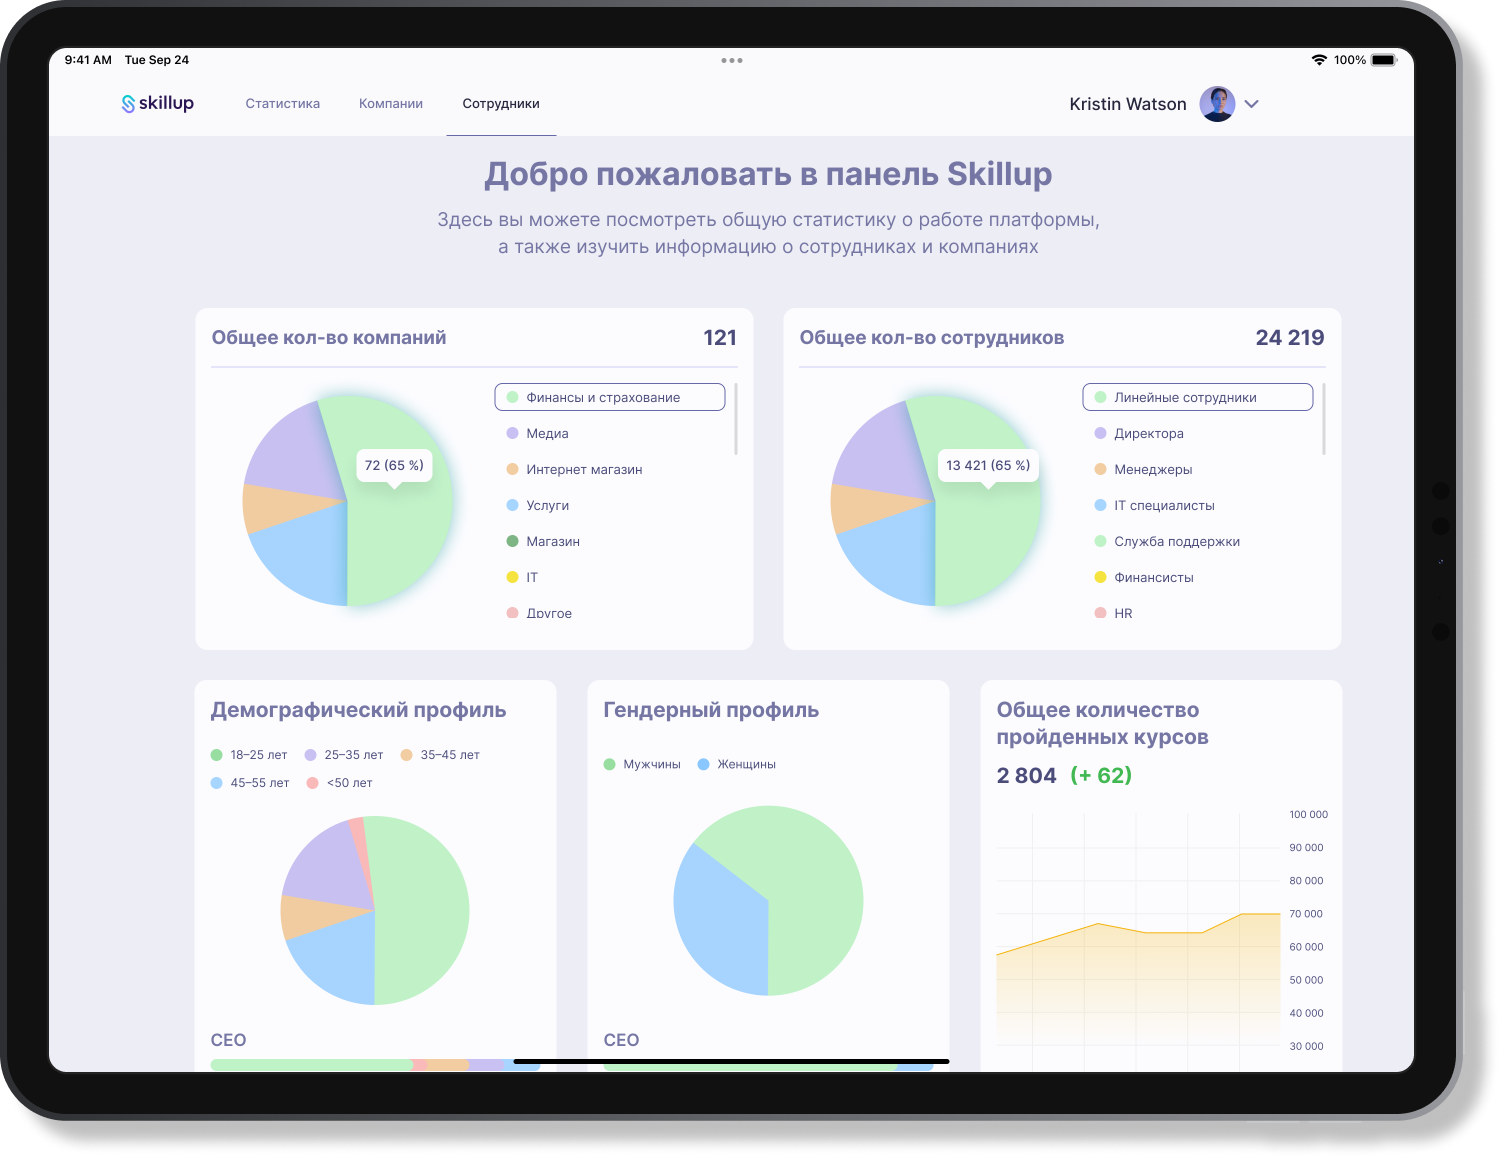Select the Финансы и страхование legend item
The width and height of the screenshot is (1501, 1158).
(609, 397)
